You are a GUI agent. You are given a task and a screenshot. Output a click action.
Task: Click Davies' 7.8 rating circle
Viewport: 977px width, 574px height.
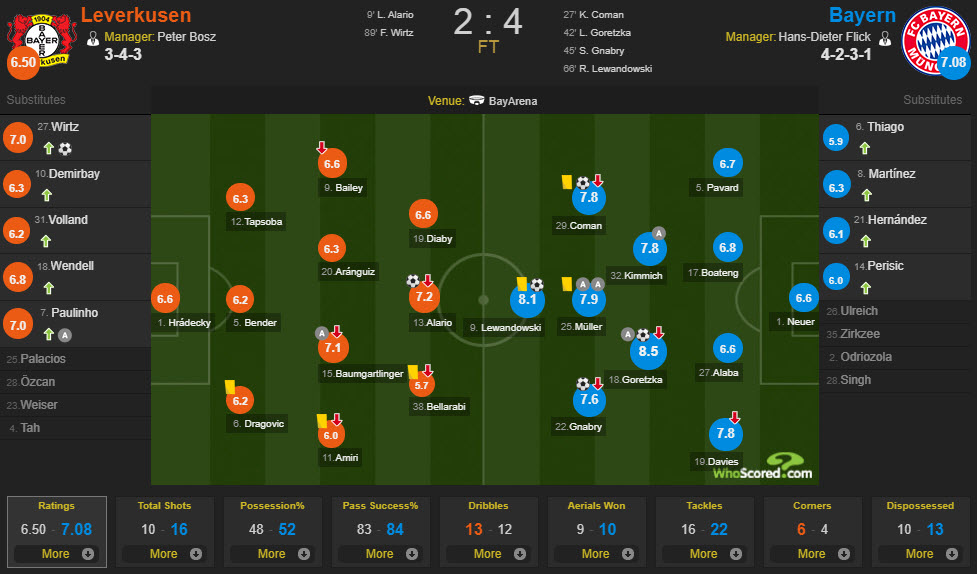(x=725, y=433)
